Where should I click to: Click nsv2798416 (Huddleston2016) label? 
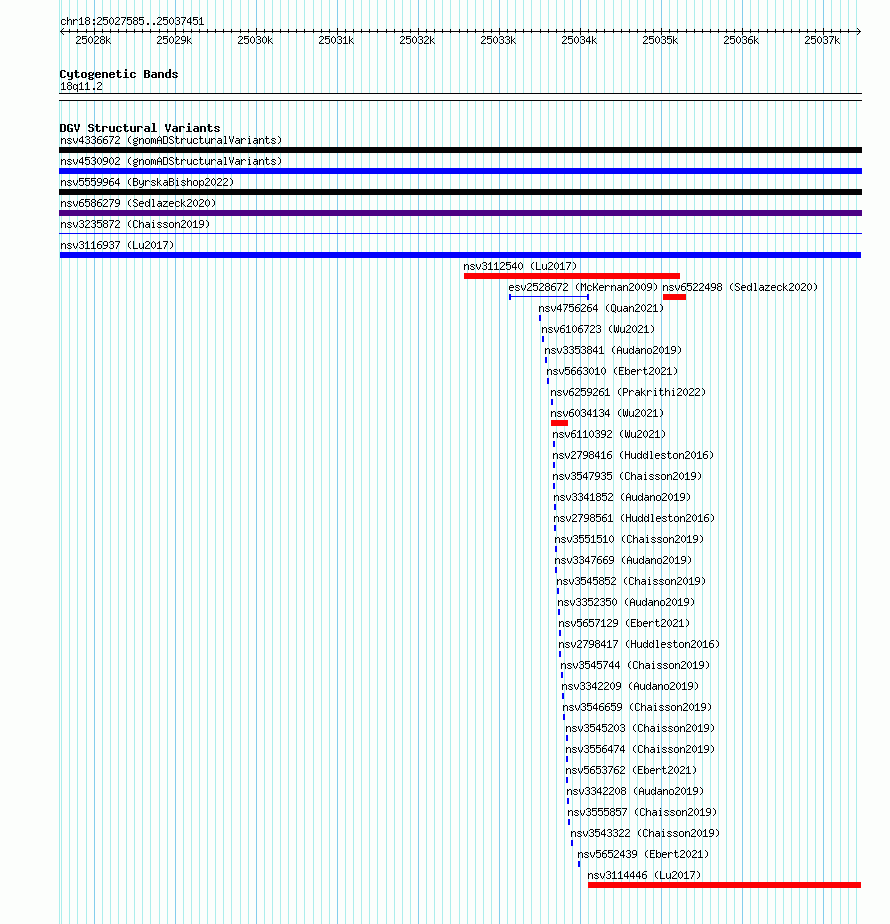(633, 456)
